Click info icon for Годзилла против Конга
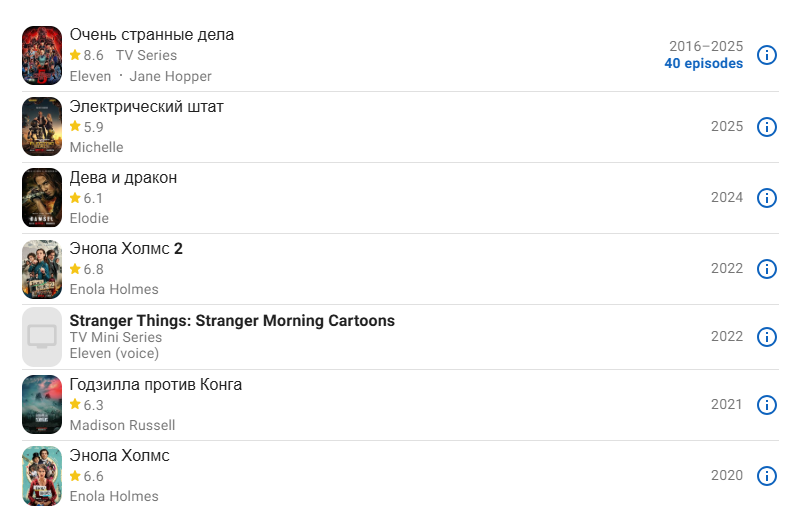 click(767, 405)
